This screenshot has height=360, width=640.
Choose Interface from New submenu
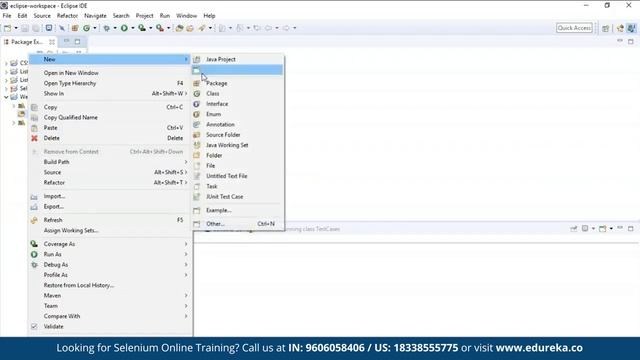[238, 104]
